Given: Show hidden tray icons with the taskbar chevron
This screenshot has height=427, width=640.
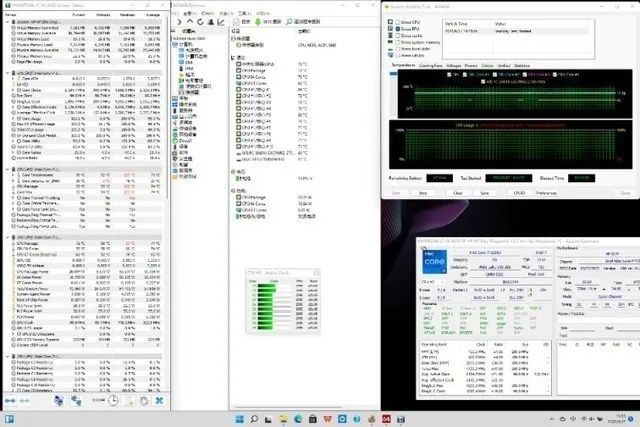Looking at the screenshot, I should coord(552,419).
